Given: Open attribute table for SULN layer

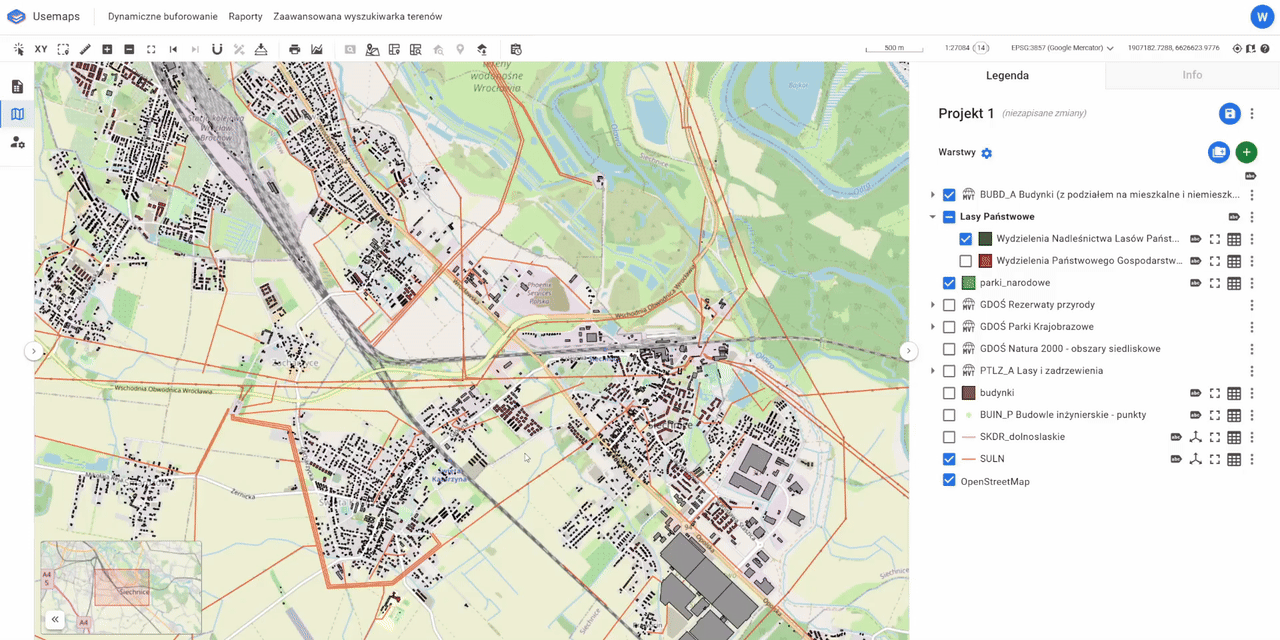Looking at the screenshot, I should pyautogui.click(x=1234, y=460).
